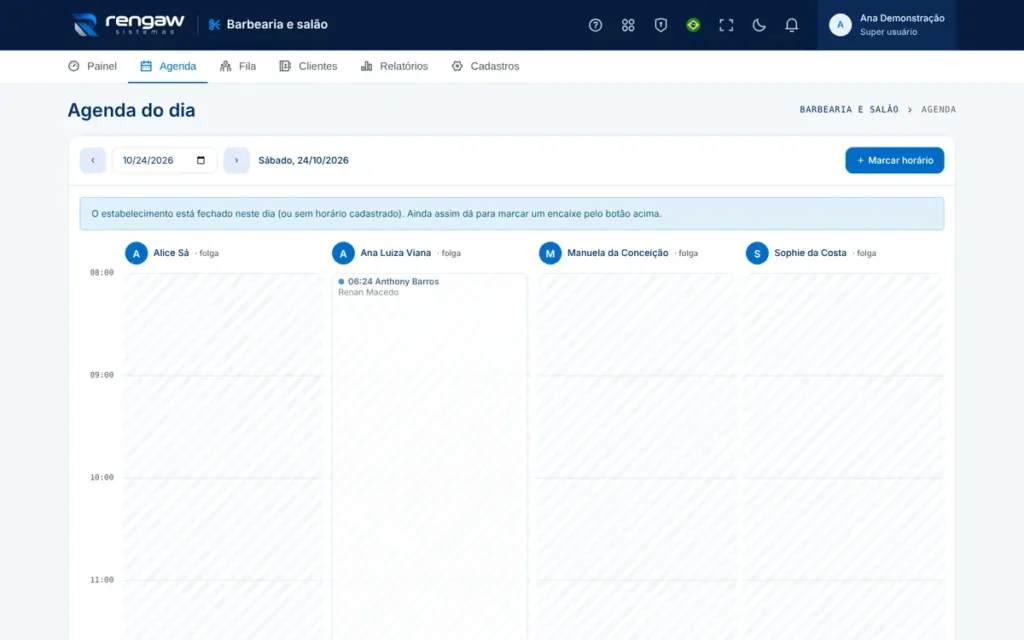Click Manuela da Conceição avatar
Screen dimensions: 1024x640
point(550,253)
